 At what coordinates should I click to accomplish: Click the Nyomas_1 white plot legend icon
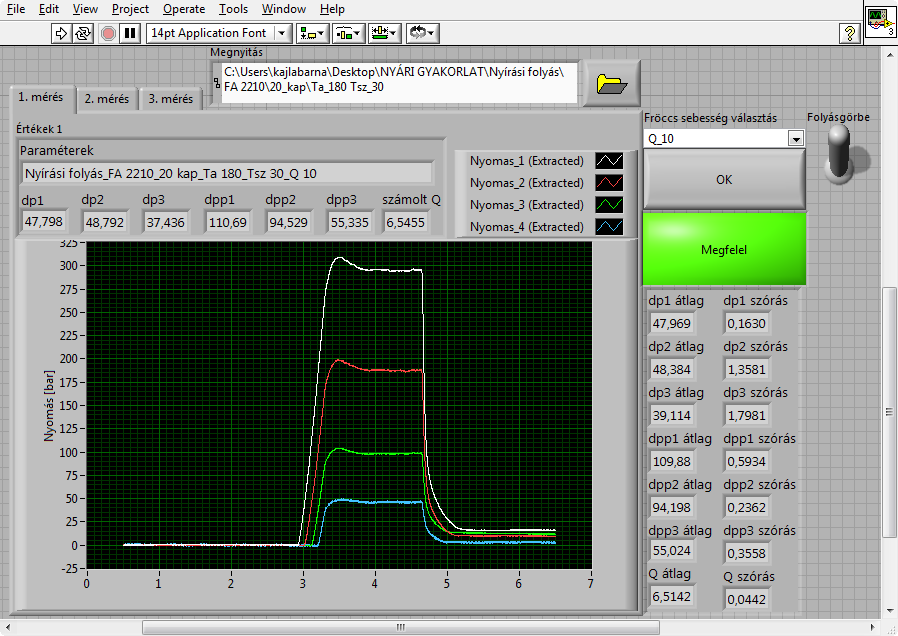(609, 161)
